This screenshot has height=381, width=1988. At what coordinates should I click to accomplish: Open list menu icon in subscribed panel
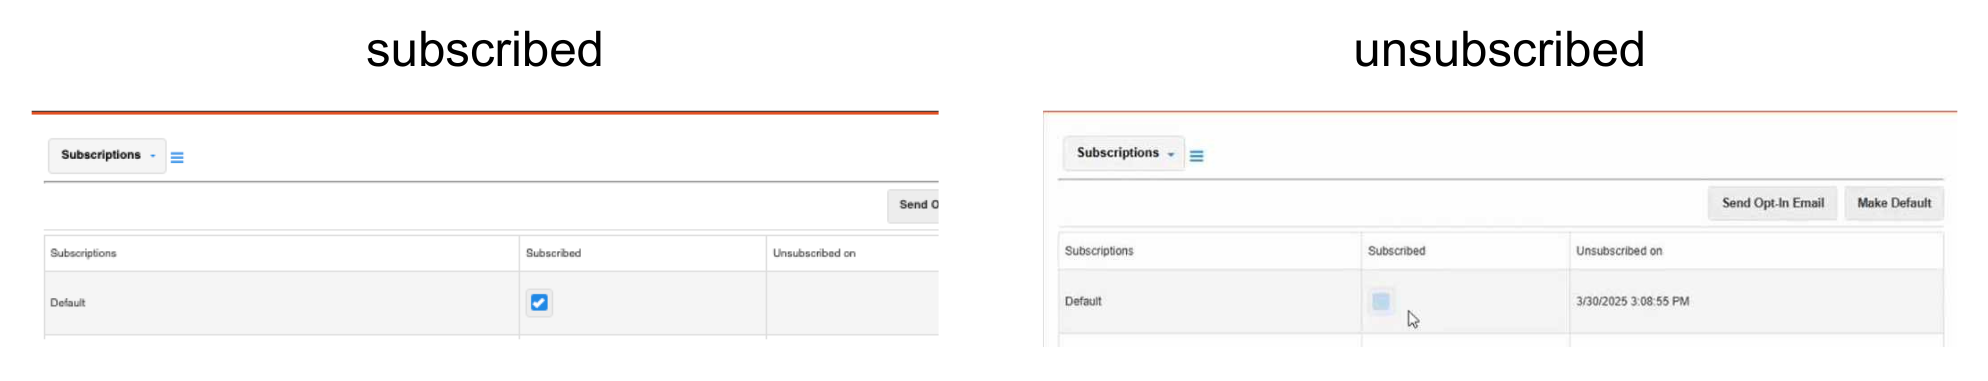[177, 157]
